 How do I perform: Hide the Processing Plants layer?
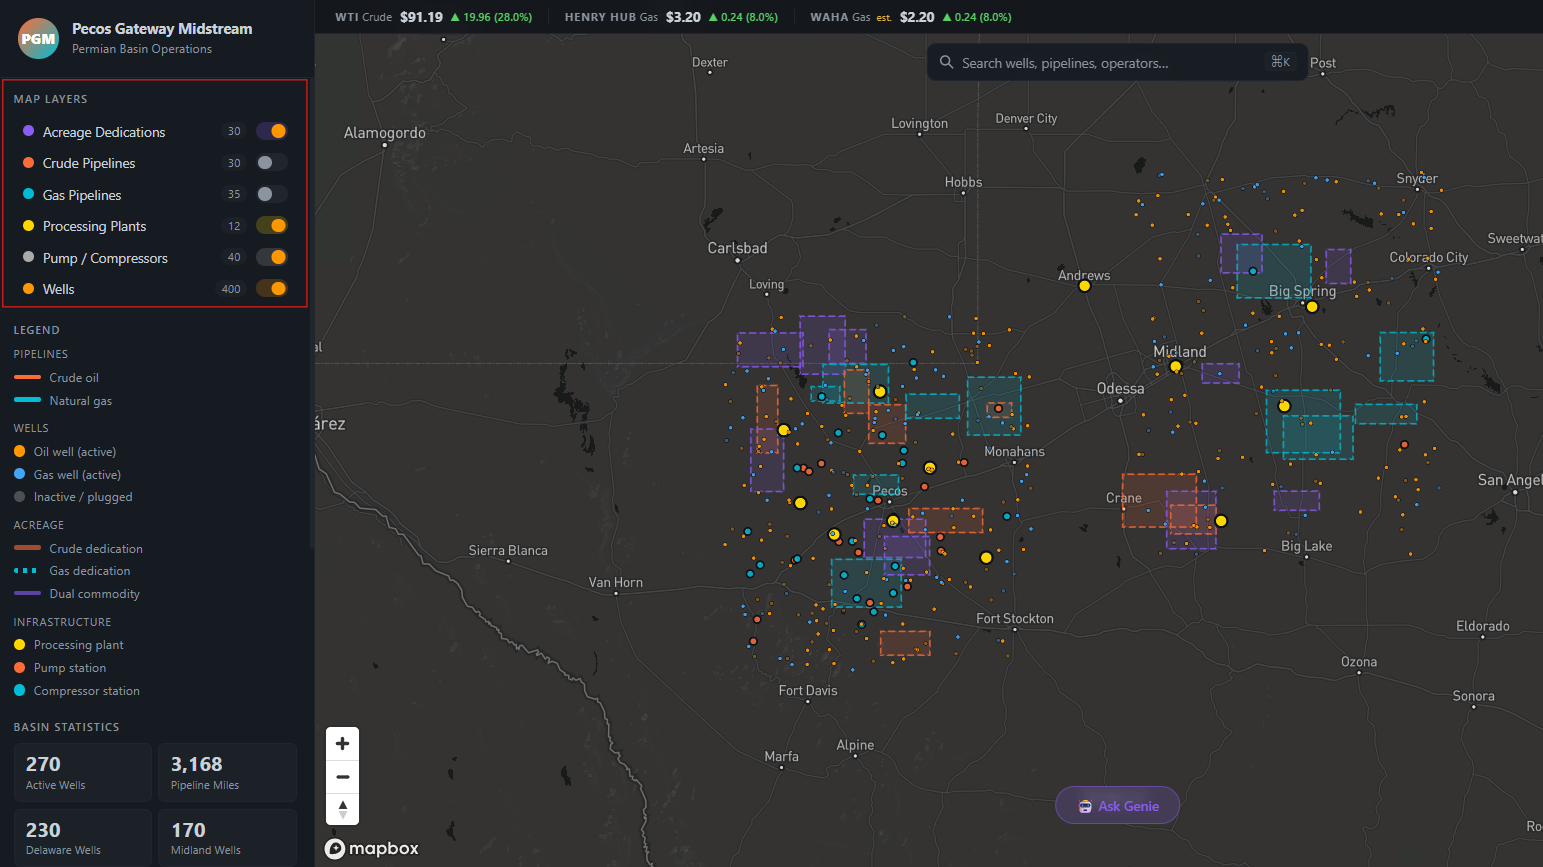(271, 226)
